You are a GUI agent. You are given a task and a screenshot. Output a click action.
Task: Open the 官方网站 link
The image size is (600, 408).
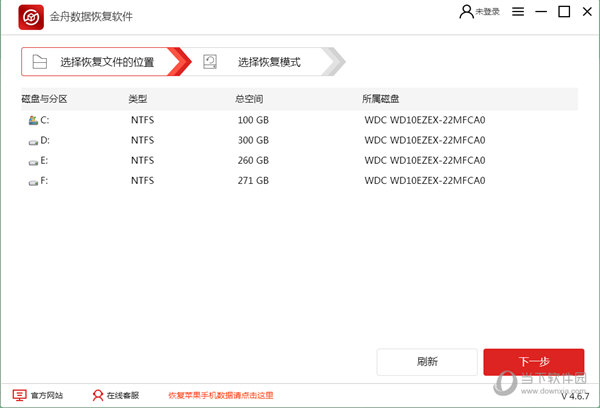[x=47, y=395]
